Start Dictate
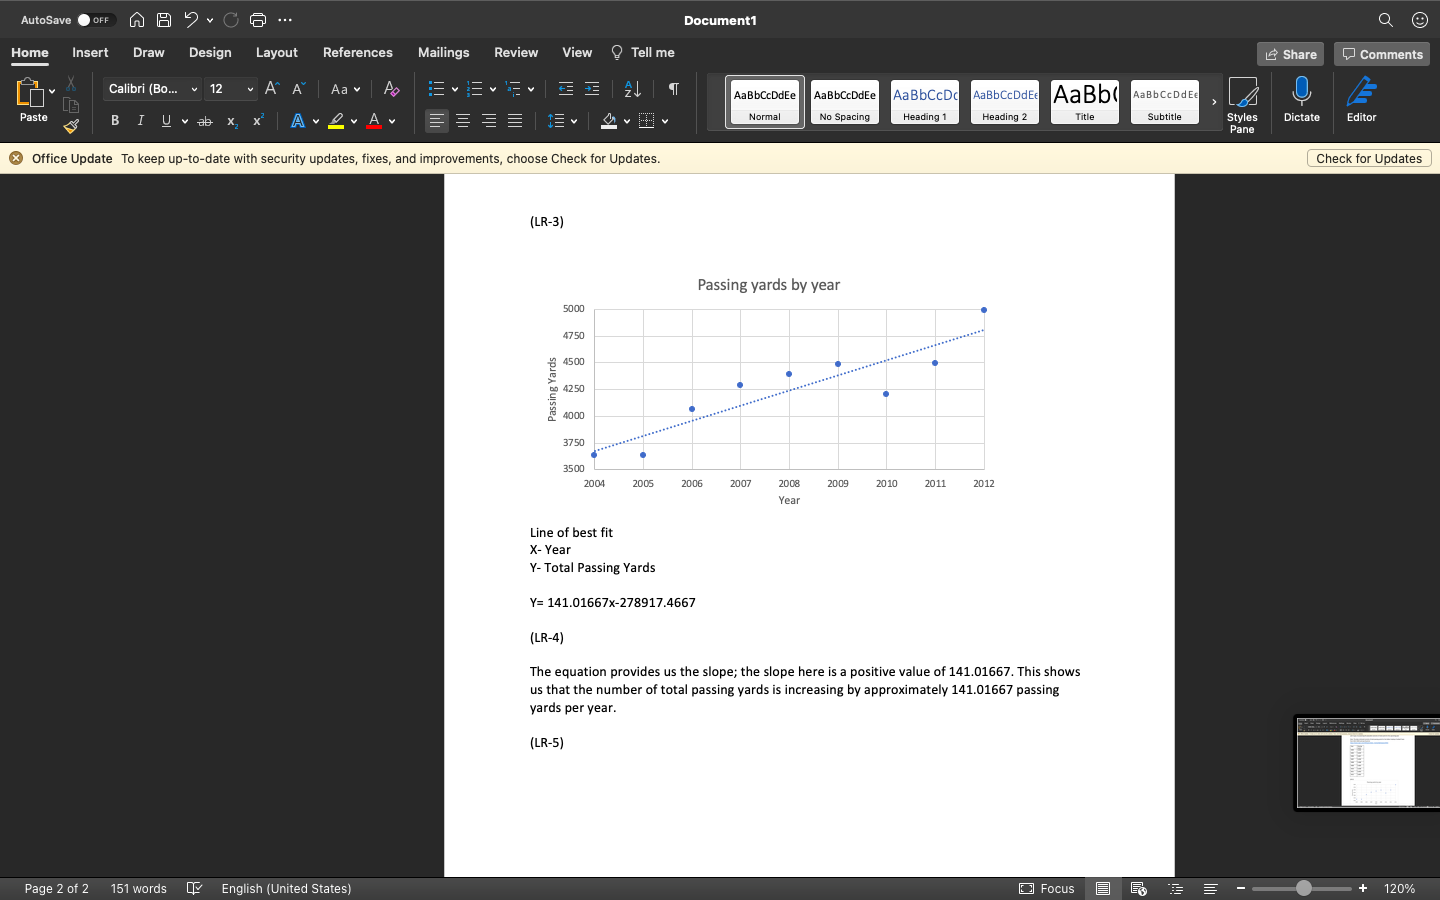 click(x=1301, y=100)
